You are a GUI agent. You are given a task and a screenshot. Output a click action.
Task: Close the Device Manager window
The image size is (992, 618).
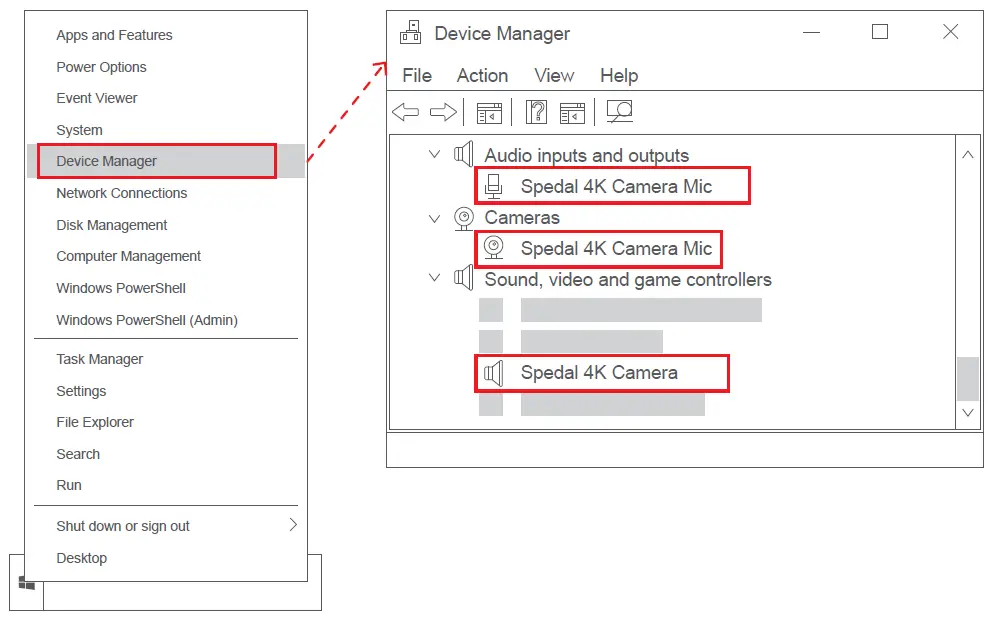(x=950, y=32)
